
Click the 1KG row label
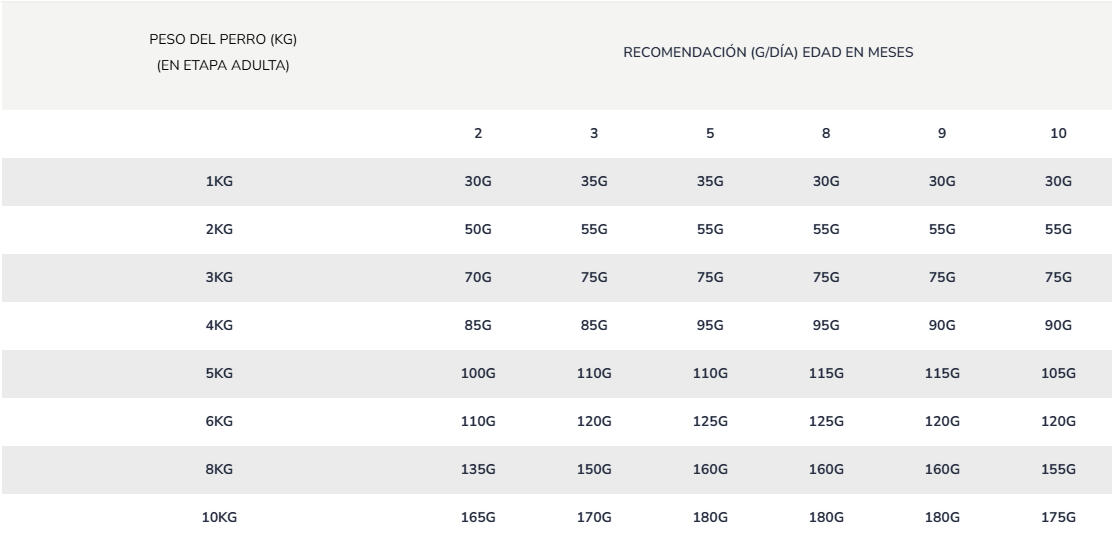220,182
